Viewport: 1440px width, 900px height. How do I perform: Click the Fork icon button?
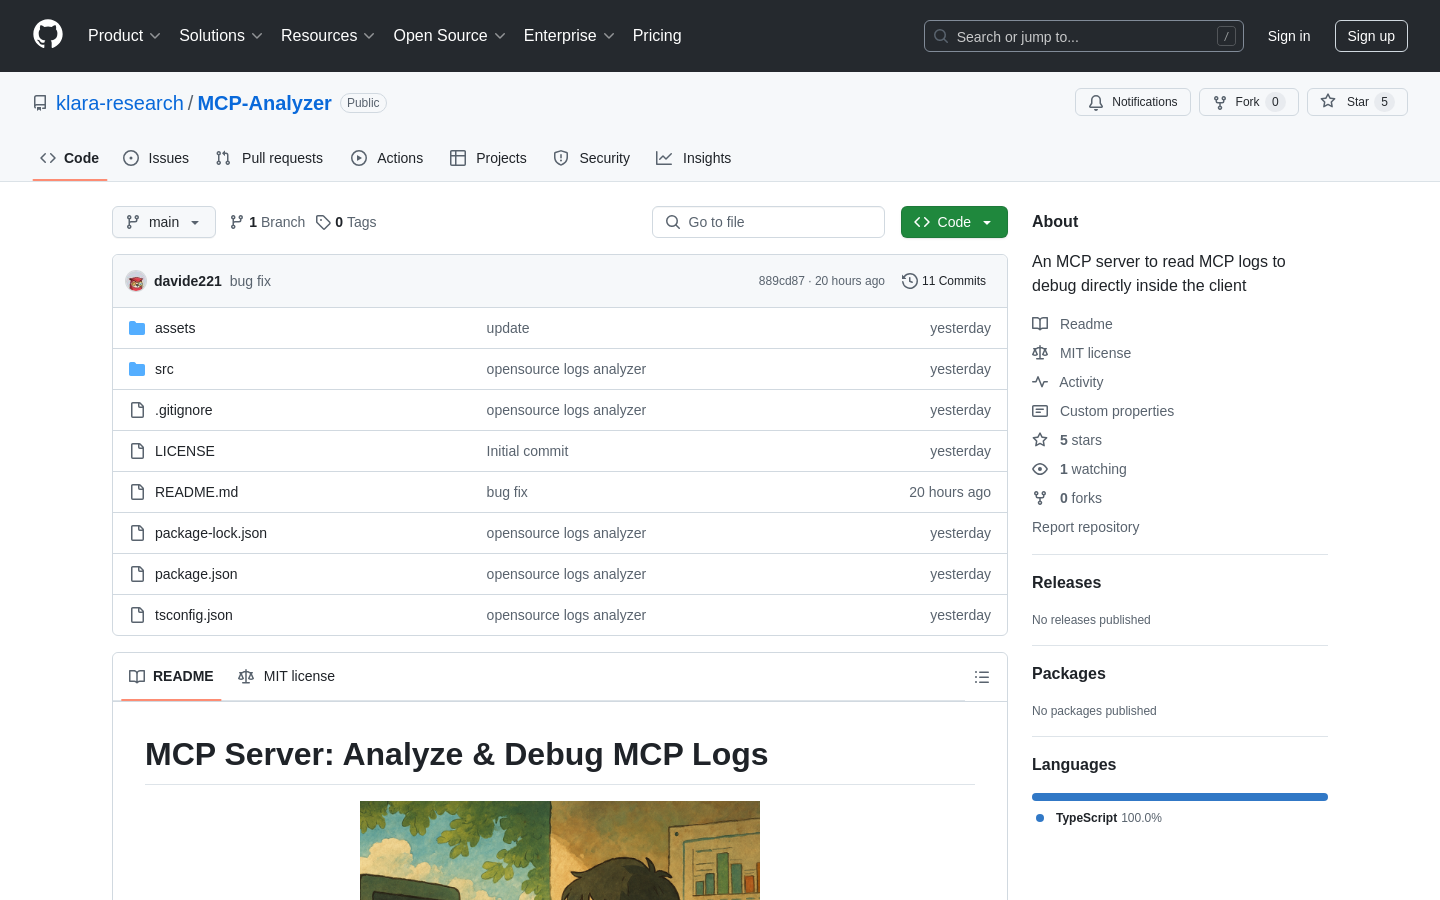click(1248, 102)
